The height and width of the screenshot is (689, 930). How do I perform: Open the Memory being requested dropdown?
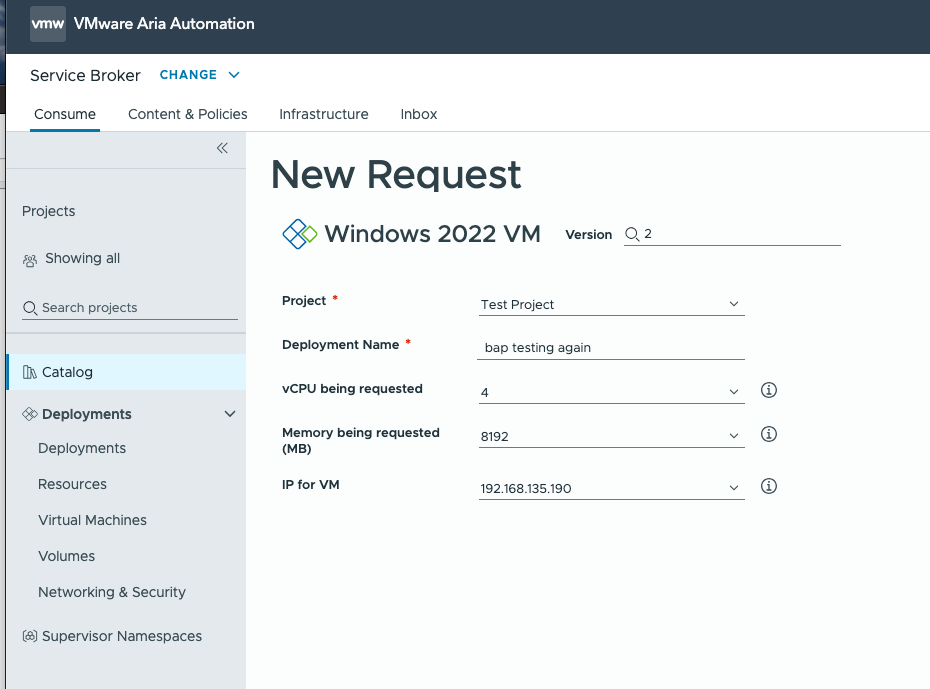coord(612,436)
